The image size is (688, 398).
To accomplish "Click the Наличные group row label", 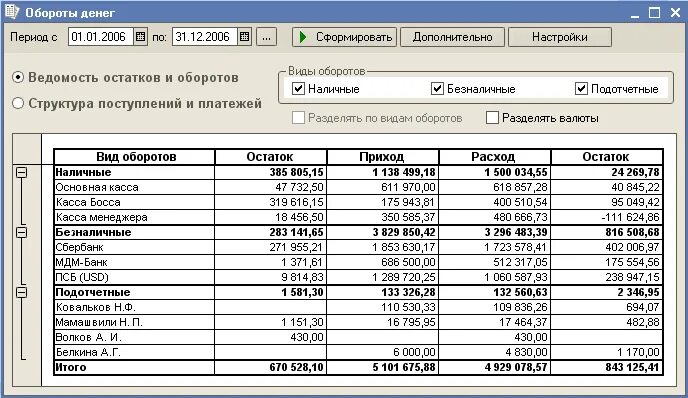I will 83,172.
